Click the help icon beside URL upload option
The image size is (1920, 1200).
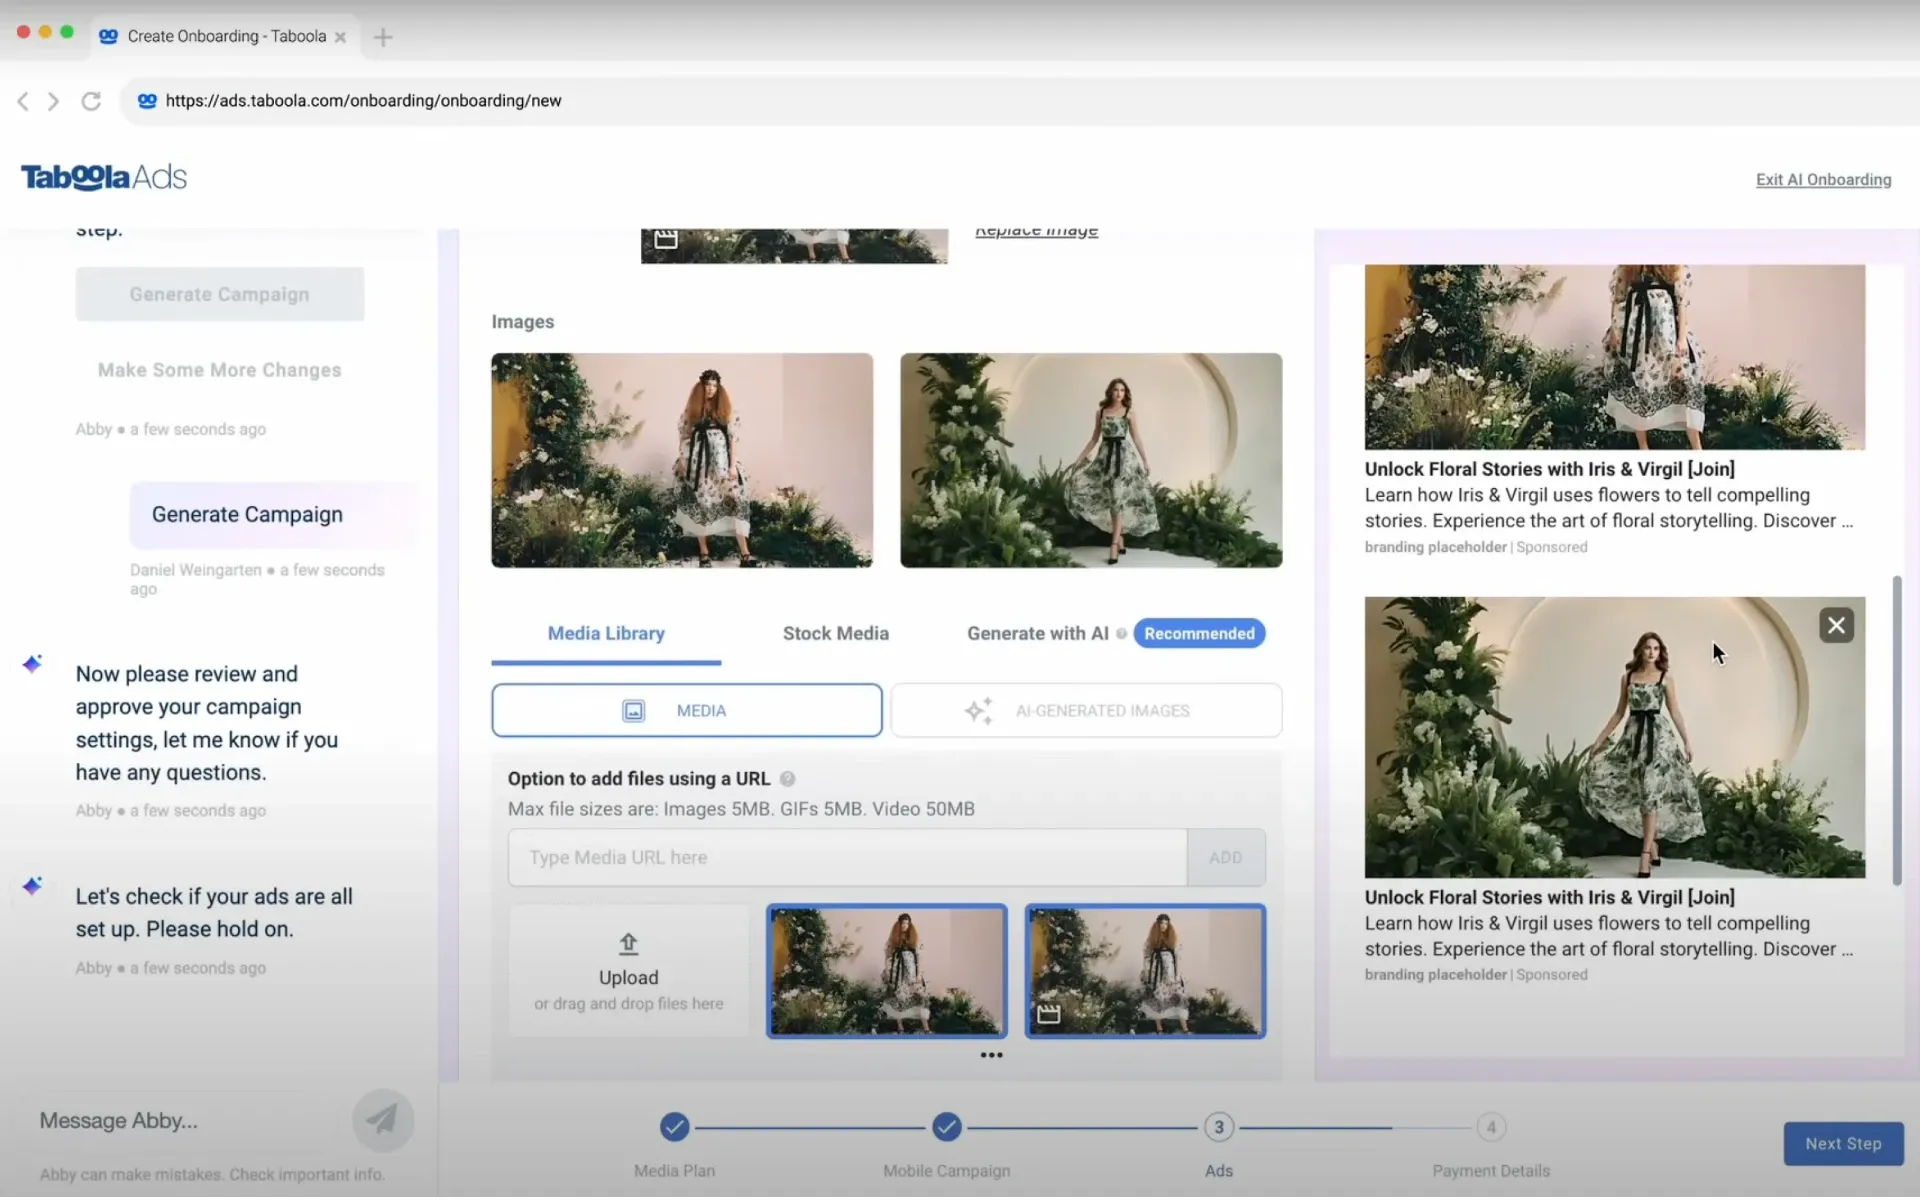coord(789,778)
